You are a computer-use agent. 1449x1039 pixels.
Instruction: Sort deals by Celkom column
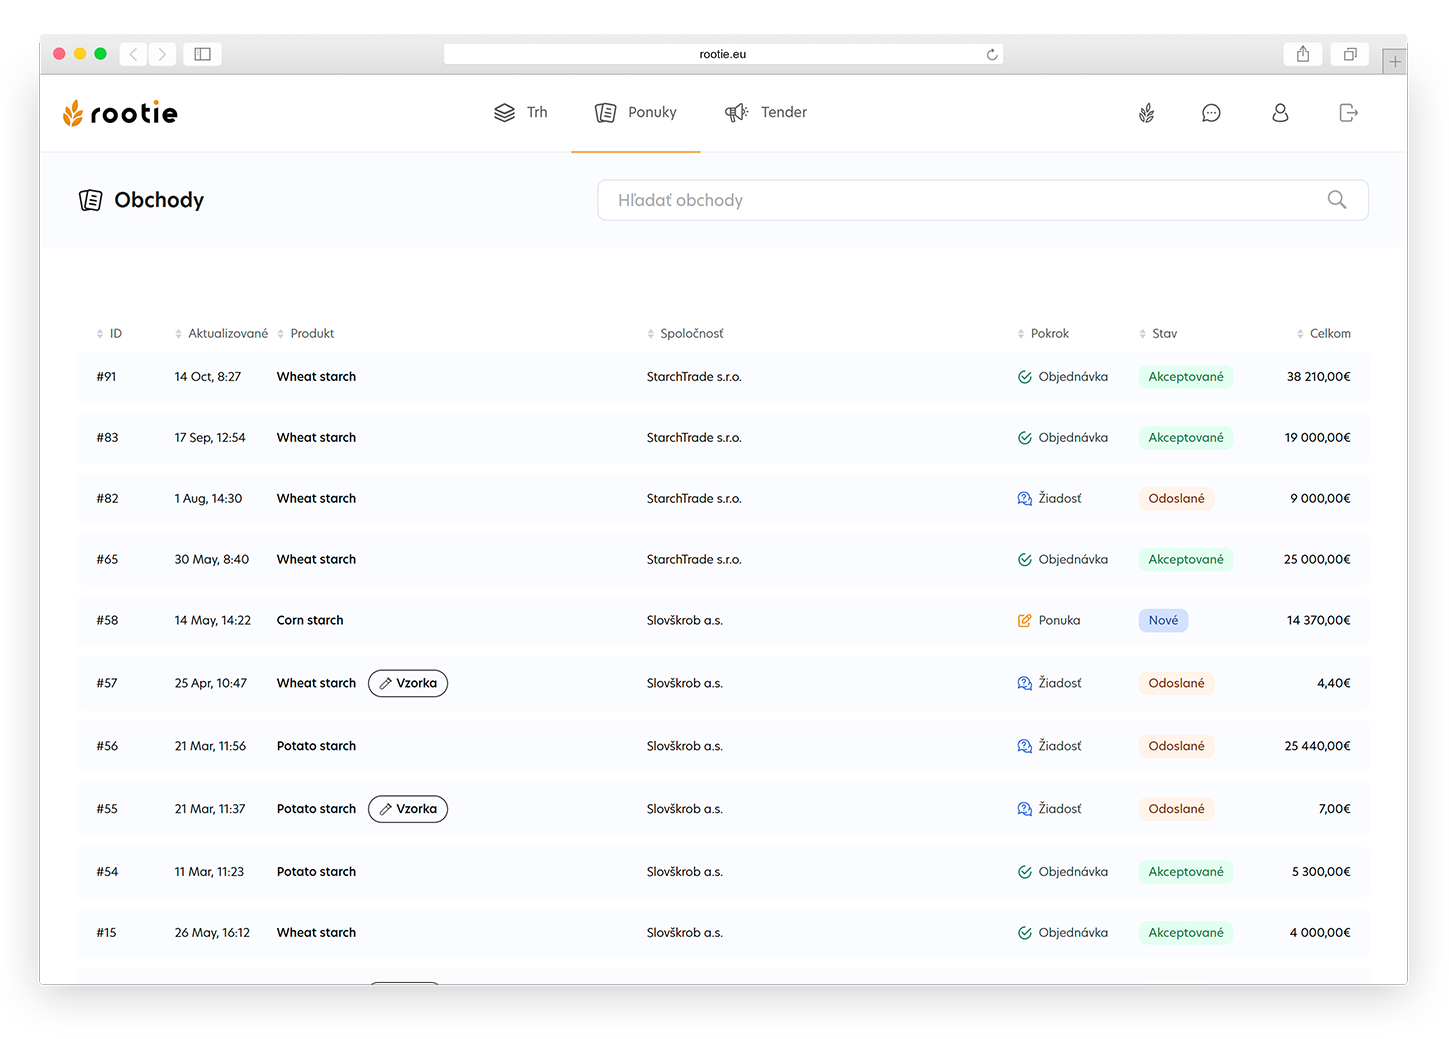1329,334
